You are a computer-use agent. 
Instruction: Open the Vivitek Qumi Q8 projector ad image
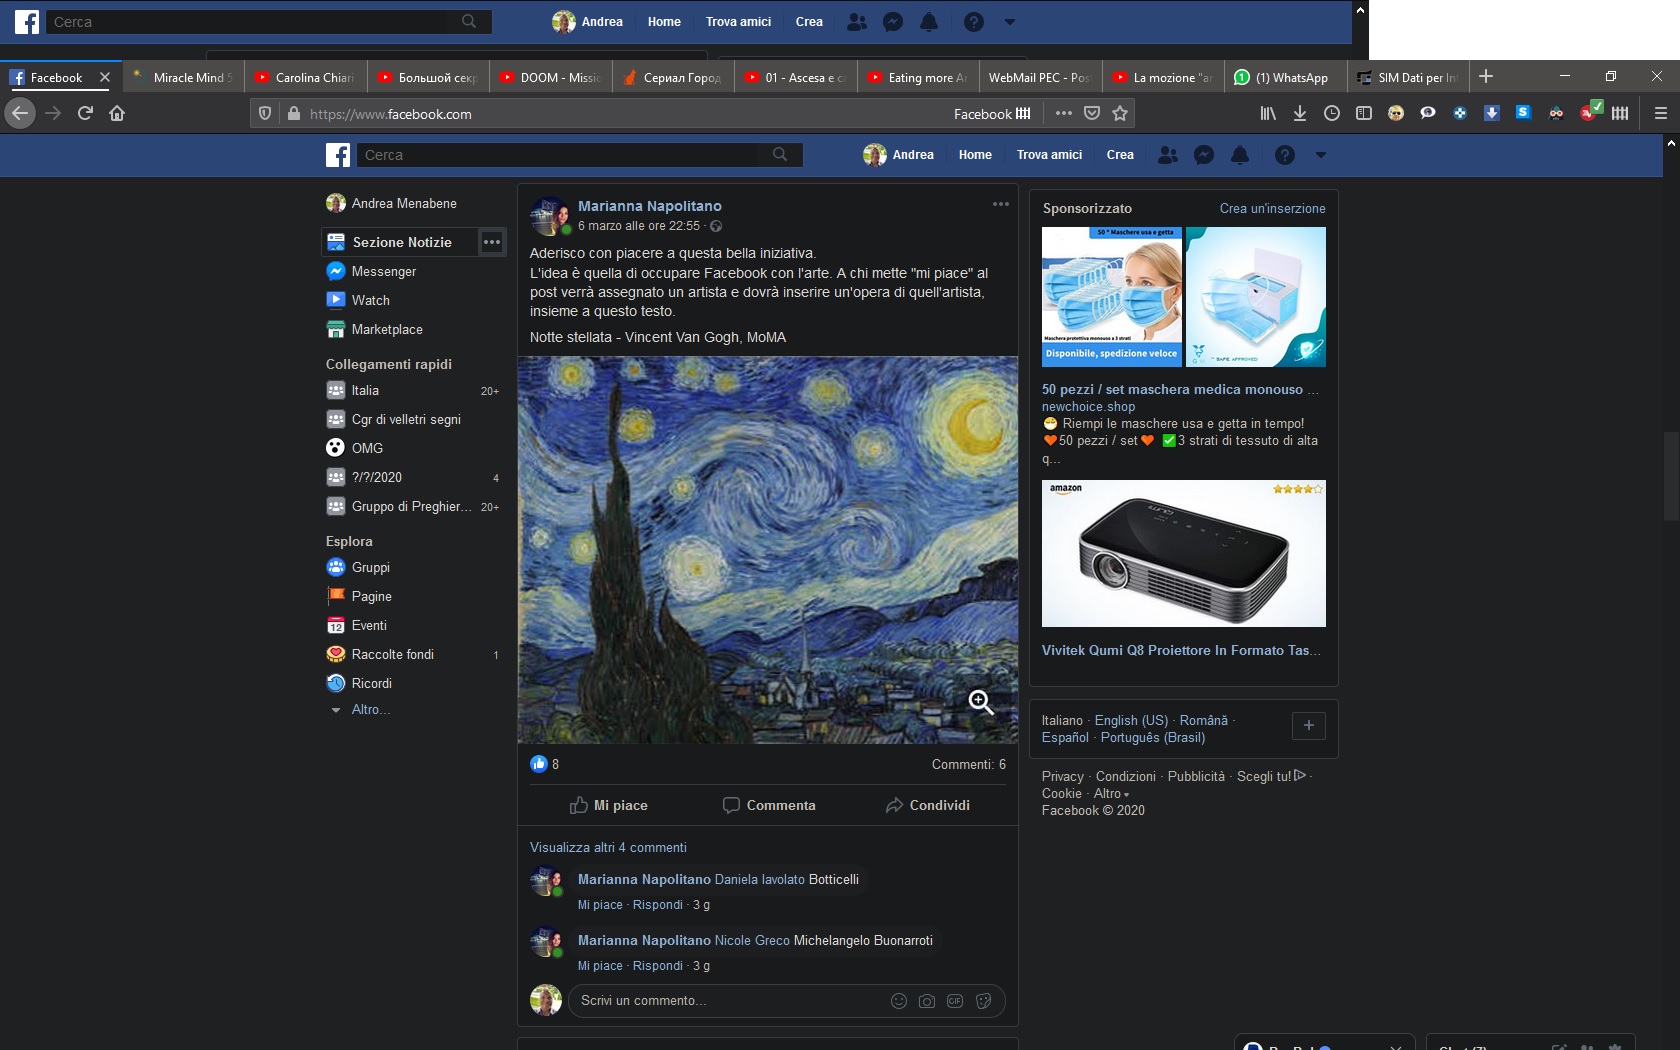1183,553
